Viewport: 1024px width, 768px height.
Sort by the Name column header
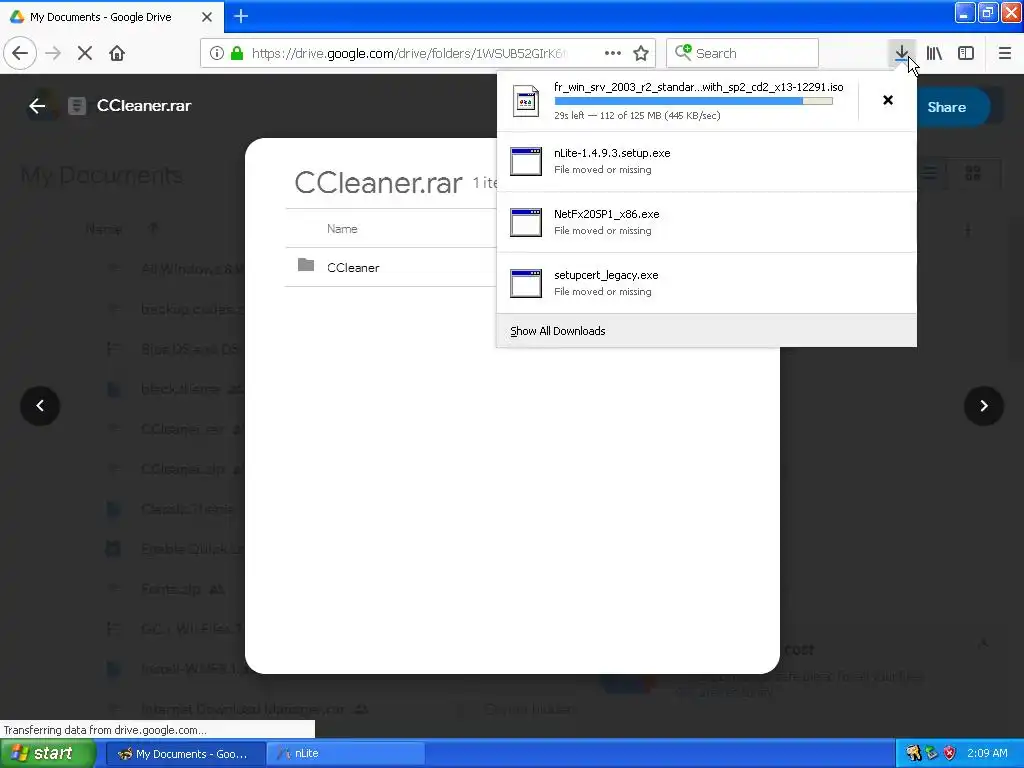[342, 229]
